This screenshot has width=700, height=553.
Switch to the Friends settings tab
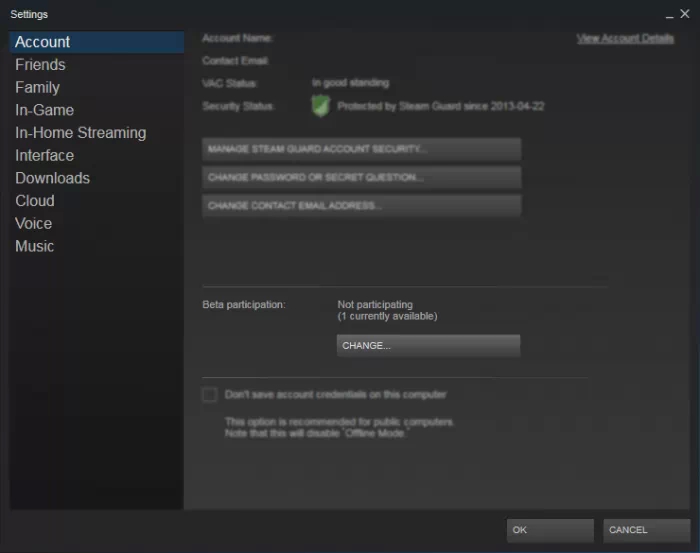coord(40,65)
